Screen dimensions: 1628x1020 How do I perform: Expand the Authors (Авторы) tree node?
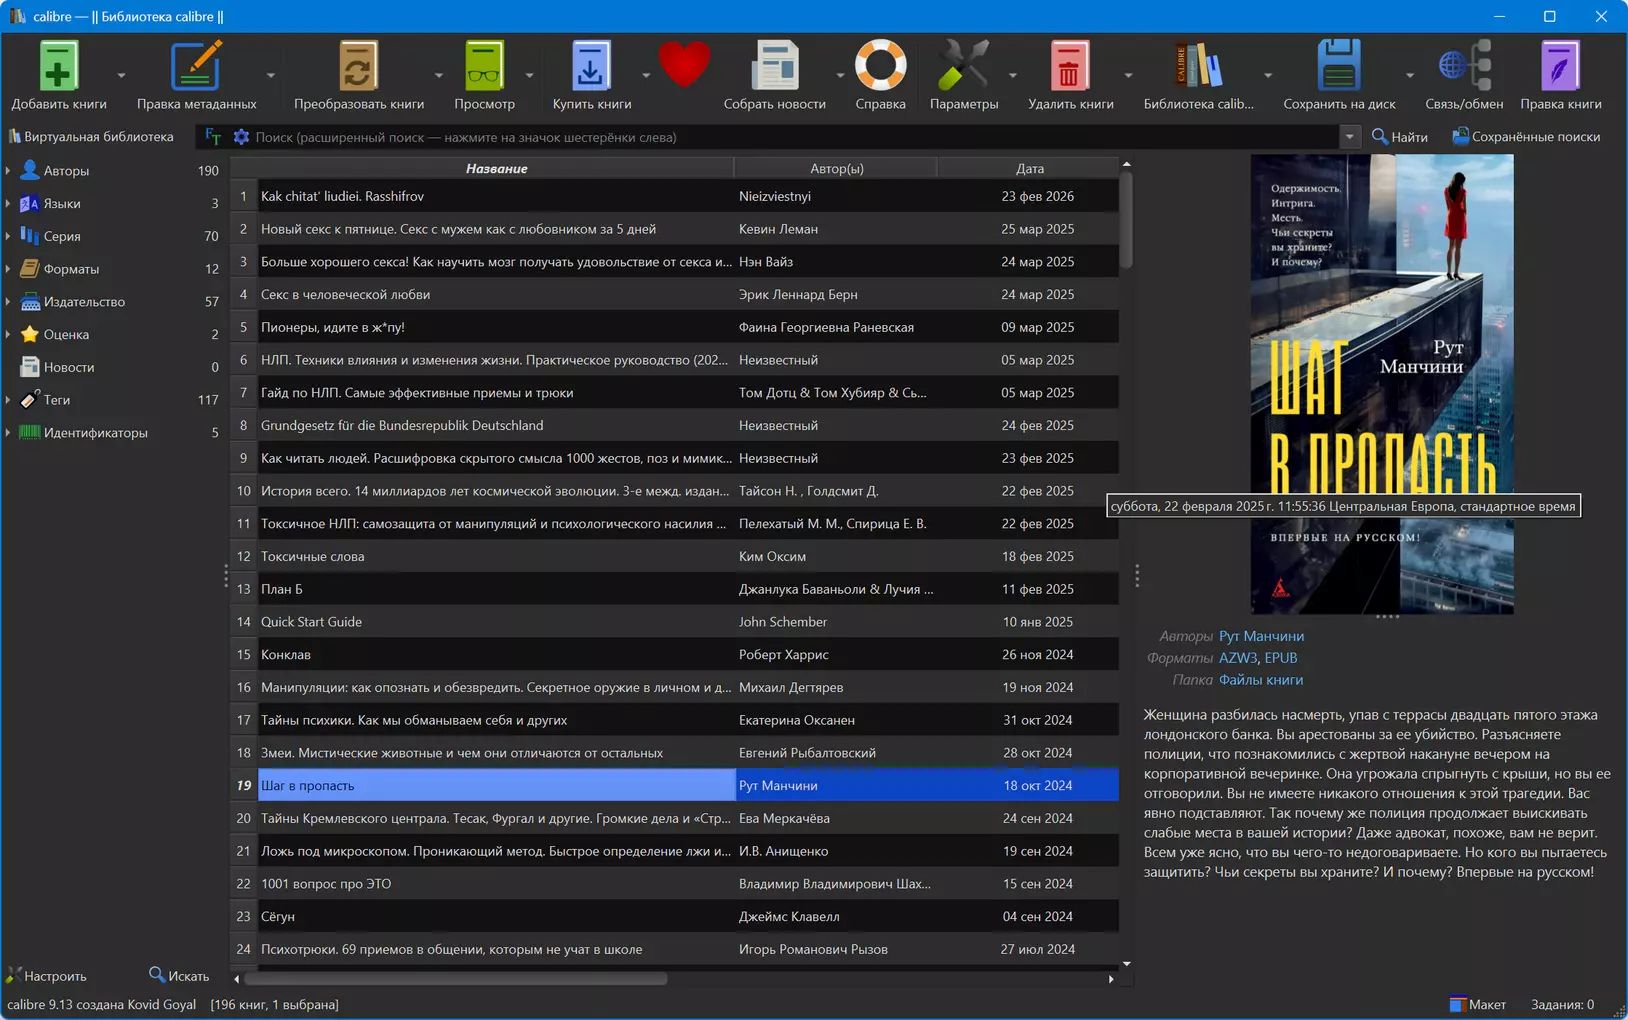[8, 171]
